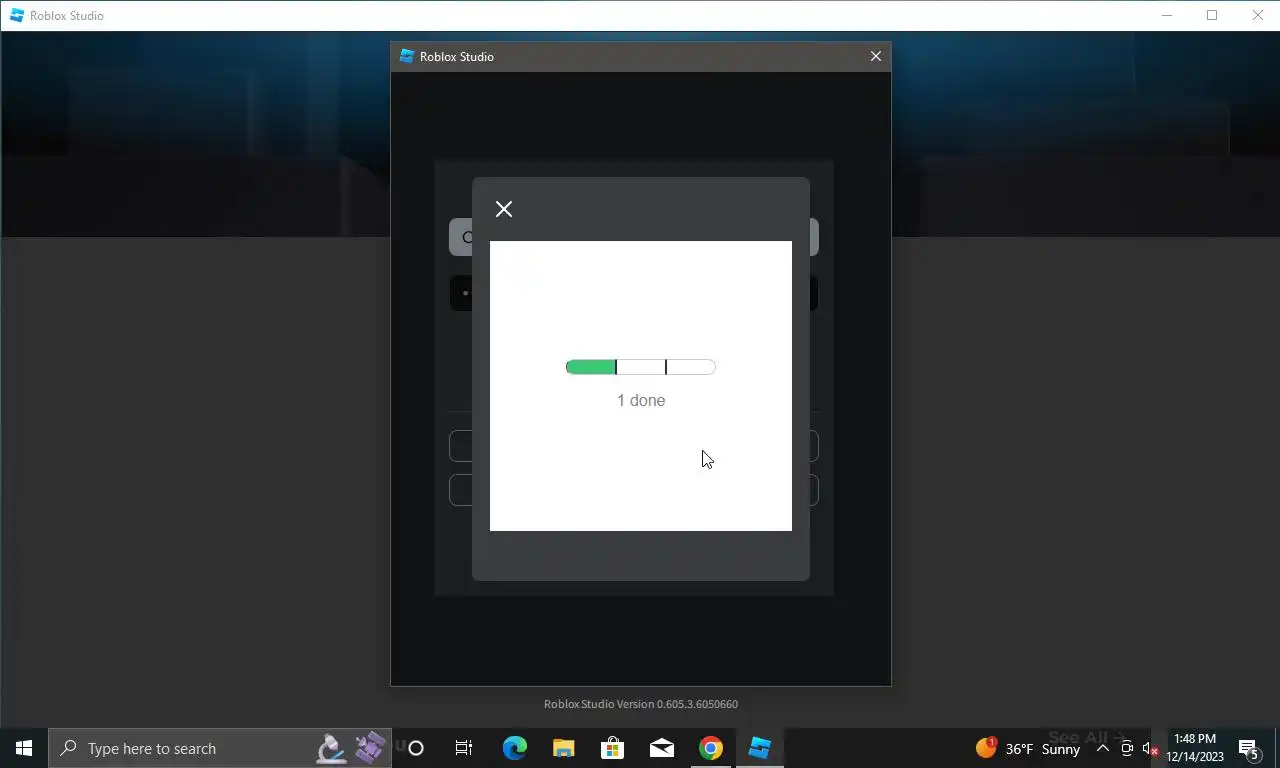Open Task View on the taskbar
This screenshot has width=1280, height=768.
click(464, 748)
